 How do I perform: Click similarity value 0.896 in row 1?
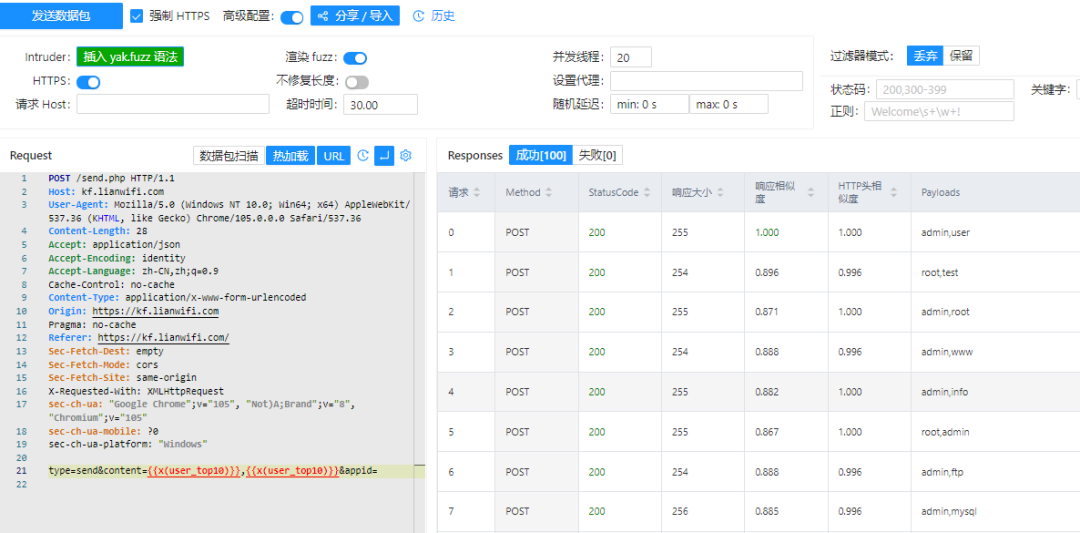click(767, 272)
